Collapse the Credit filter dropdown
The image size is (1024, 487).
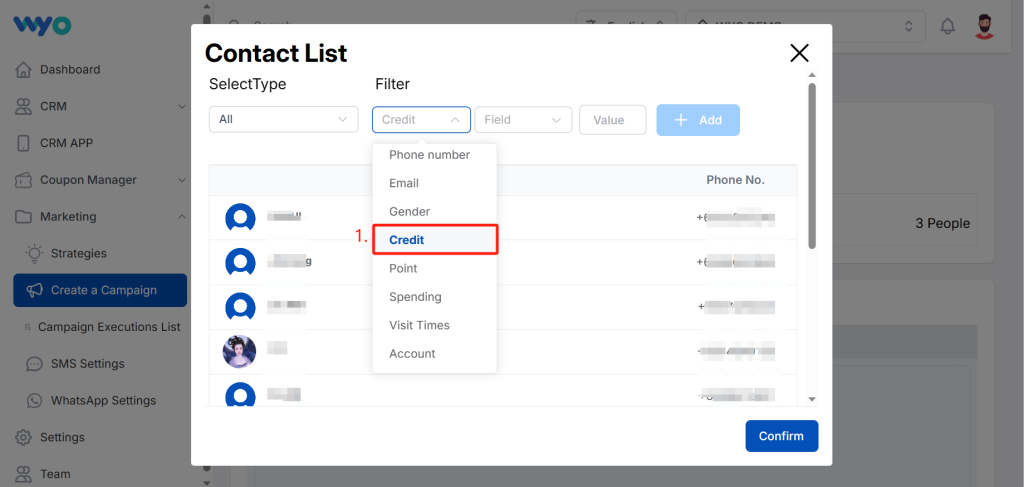(x=421, y=120)
